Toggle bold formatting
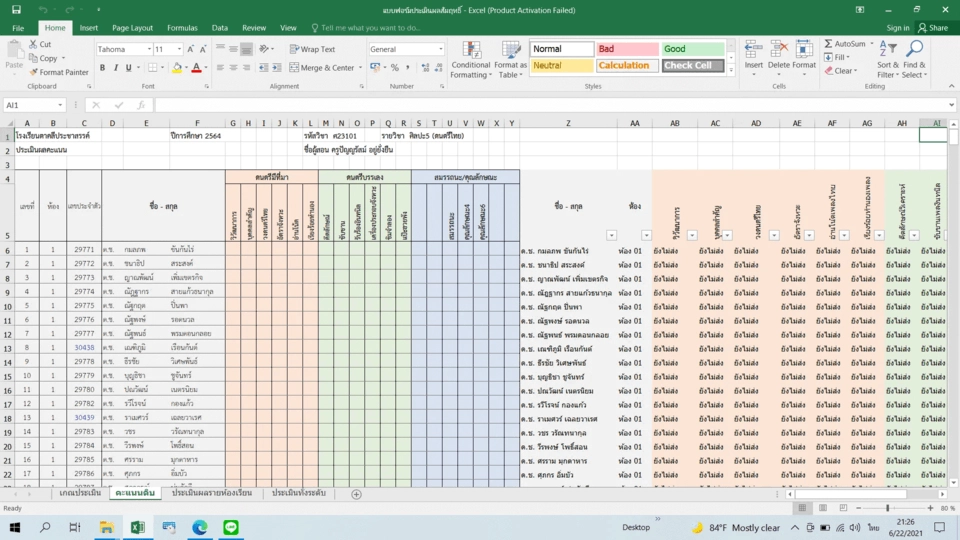Screen dimensions: 960x540 102,68
